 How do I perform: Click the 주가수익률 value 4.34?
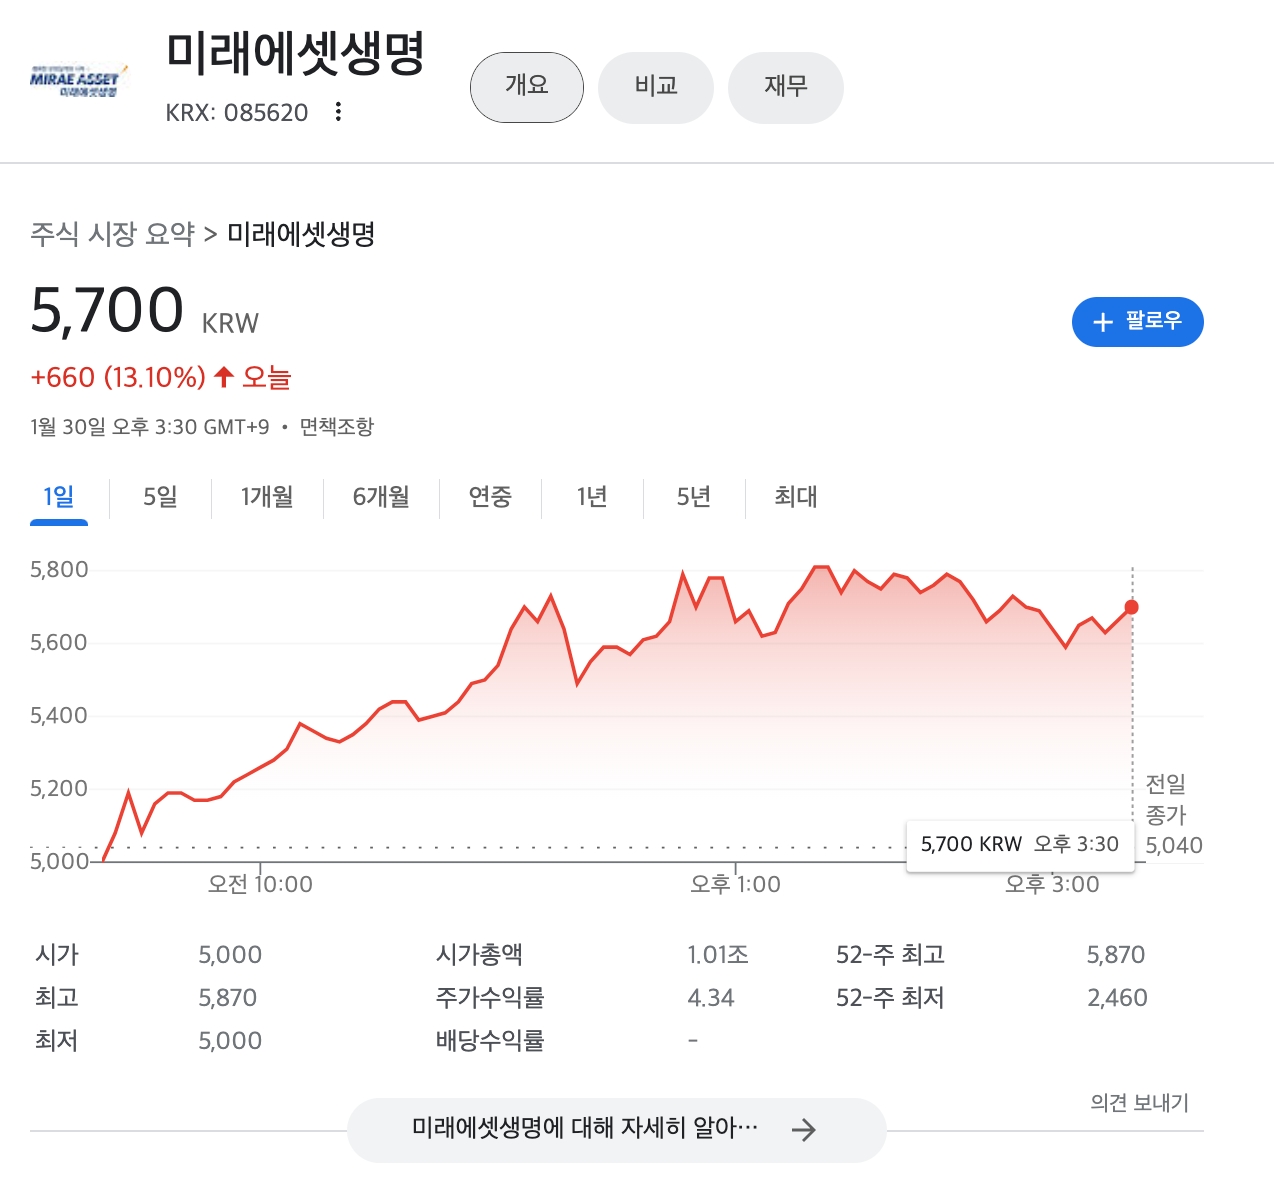tap(711, 998)
